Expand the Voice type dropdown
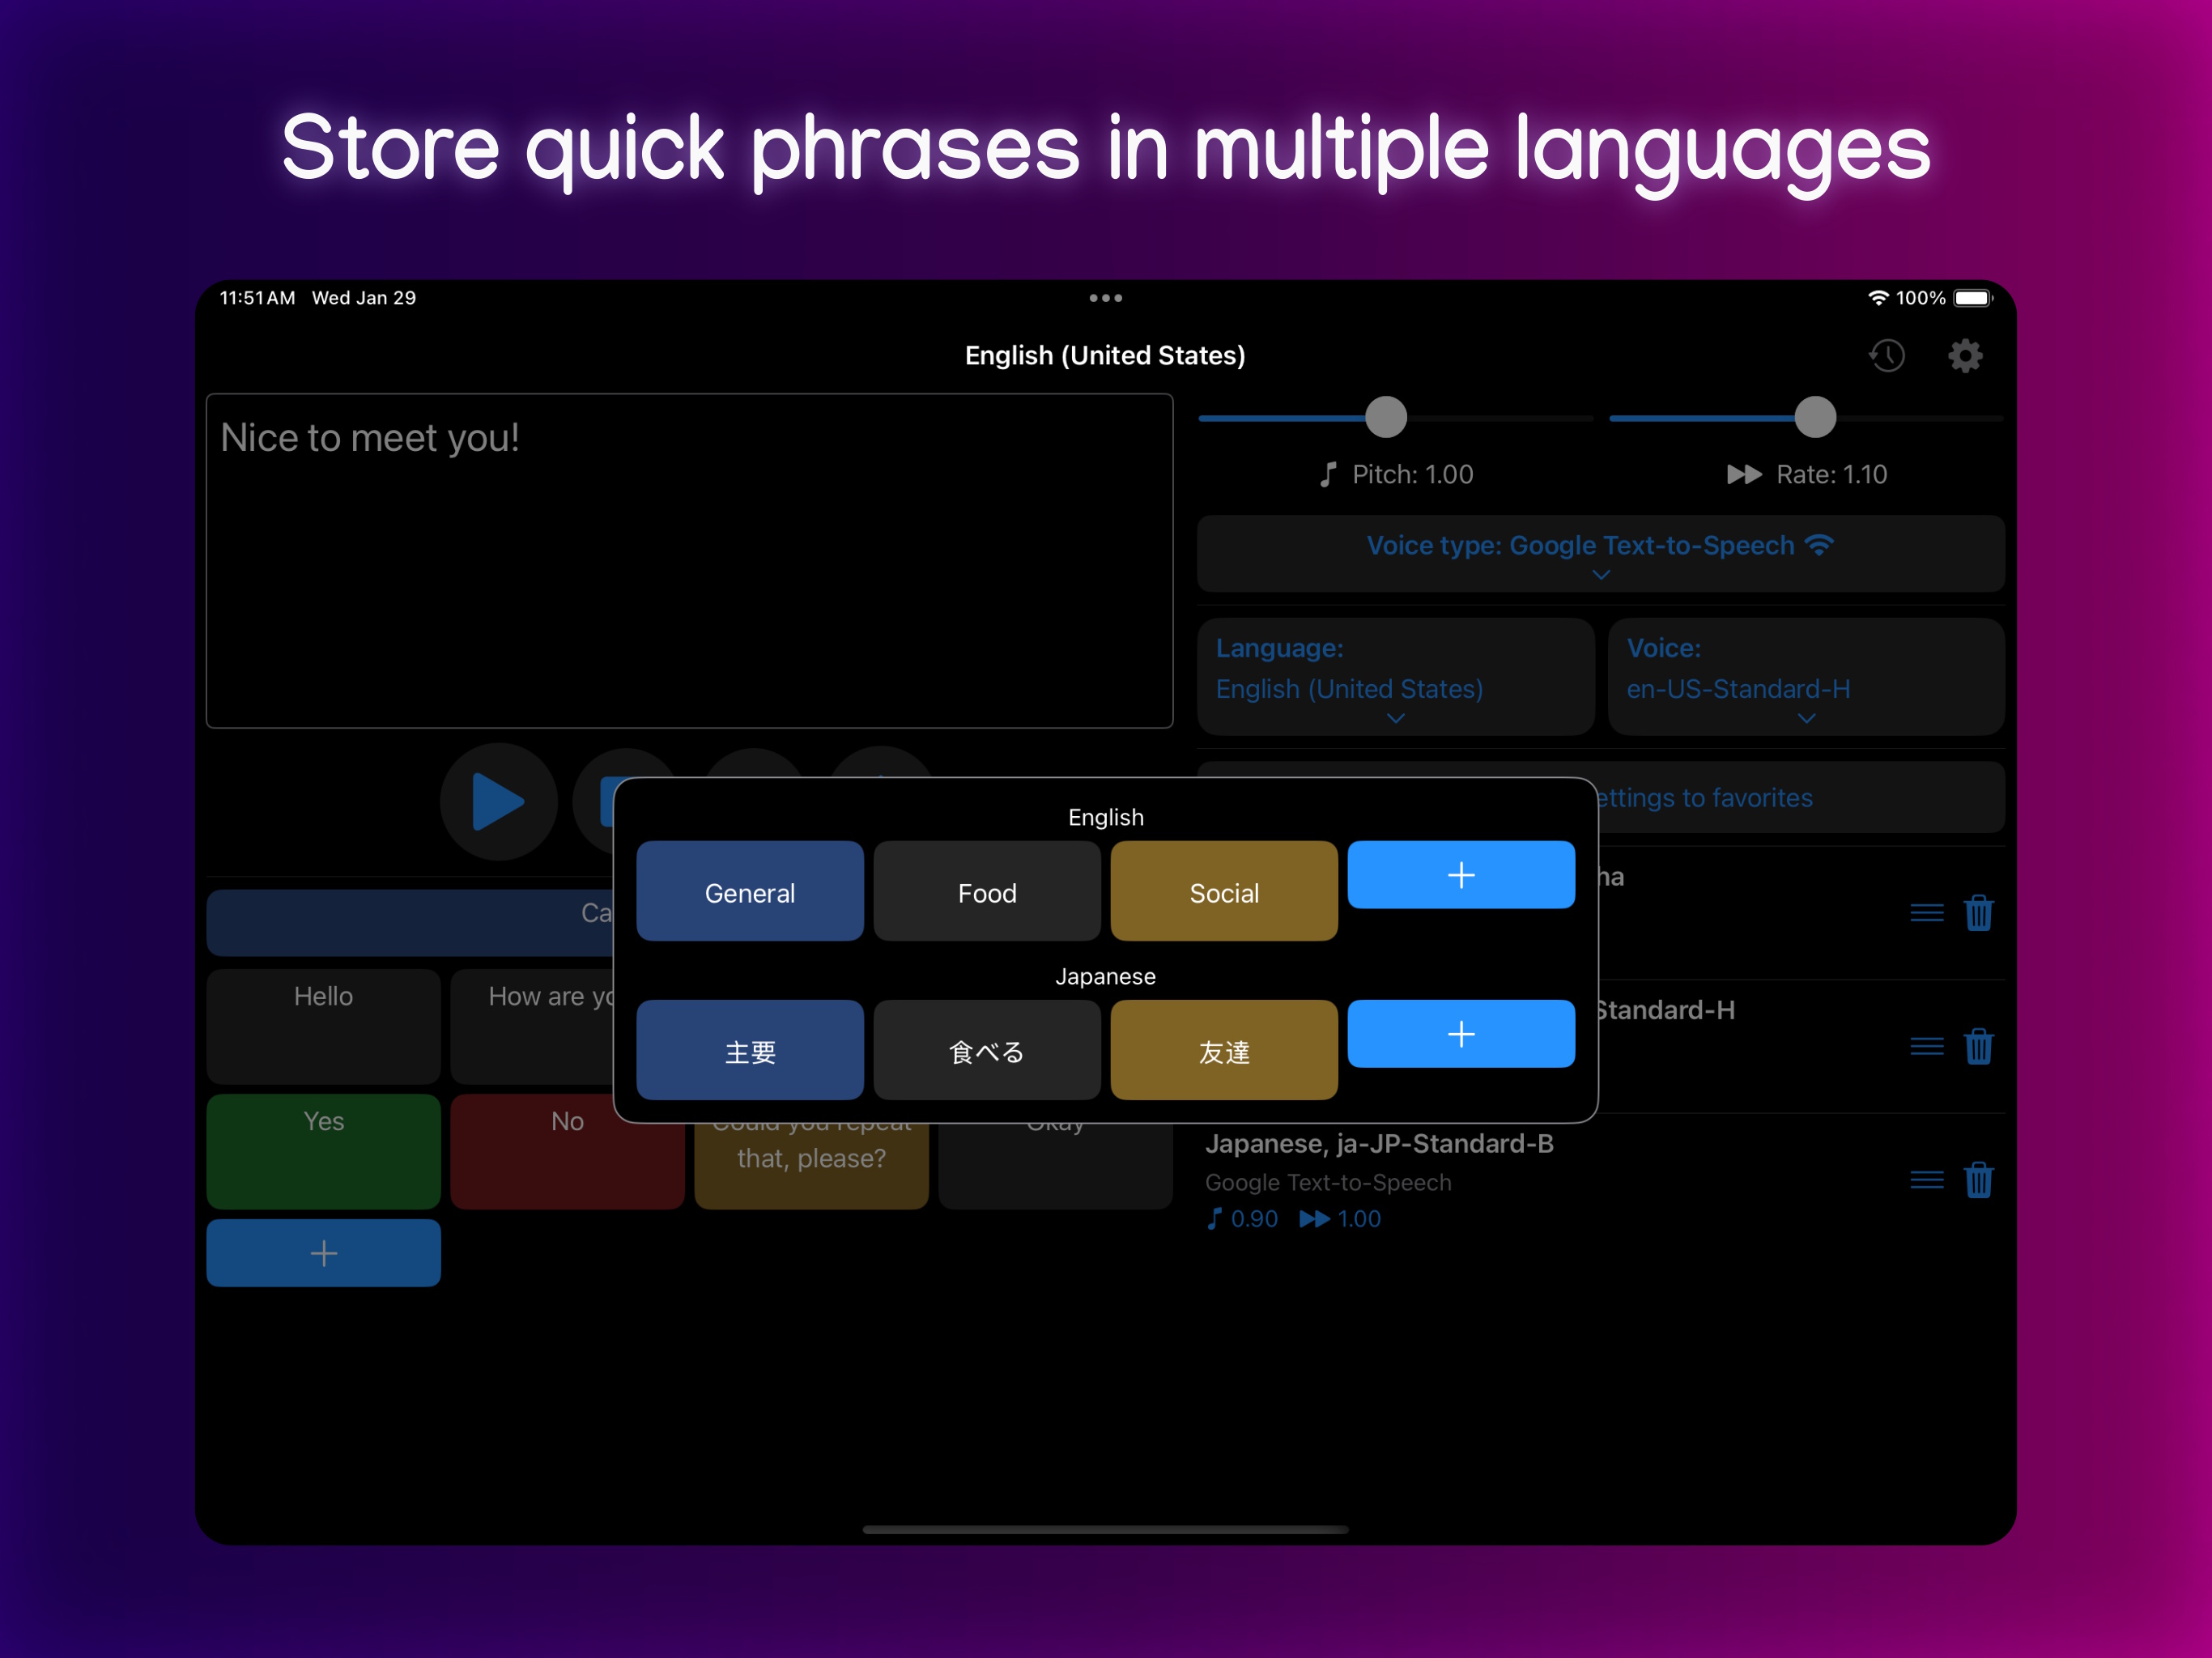The height and width of the screenshot is (1658, 2212). (1601, 554)
